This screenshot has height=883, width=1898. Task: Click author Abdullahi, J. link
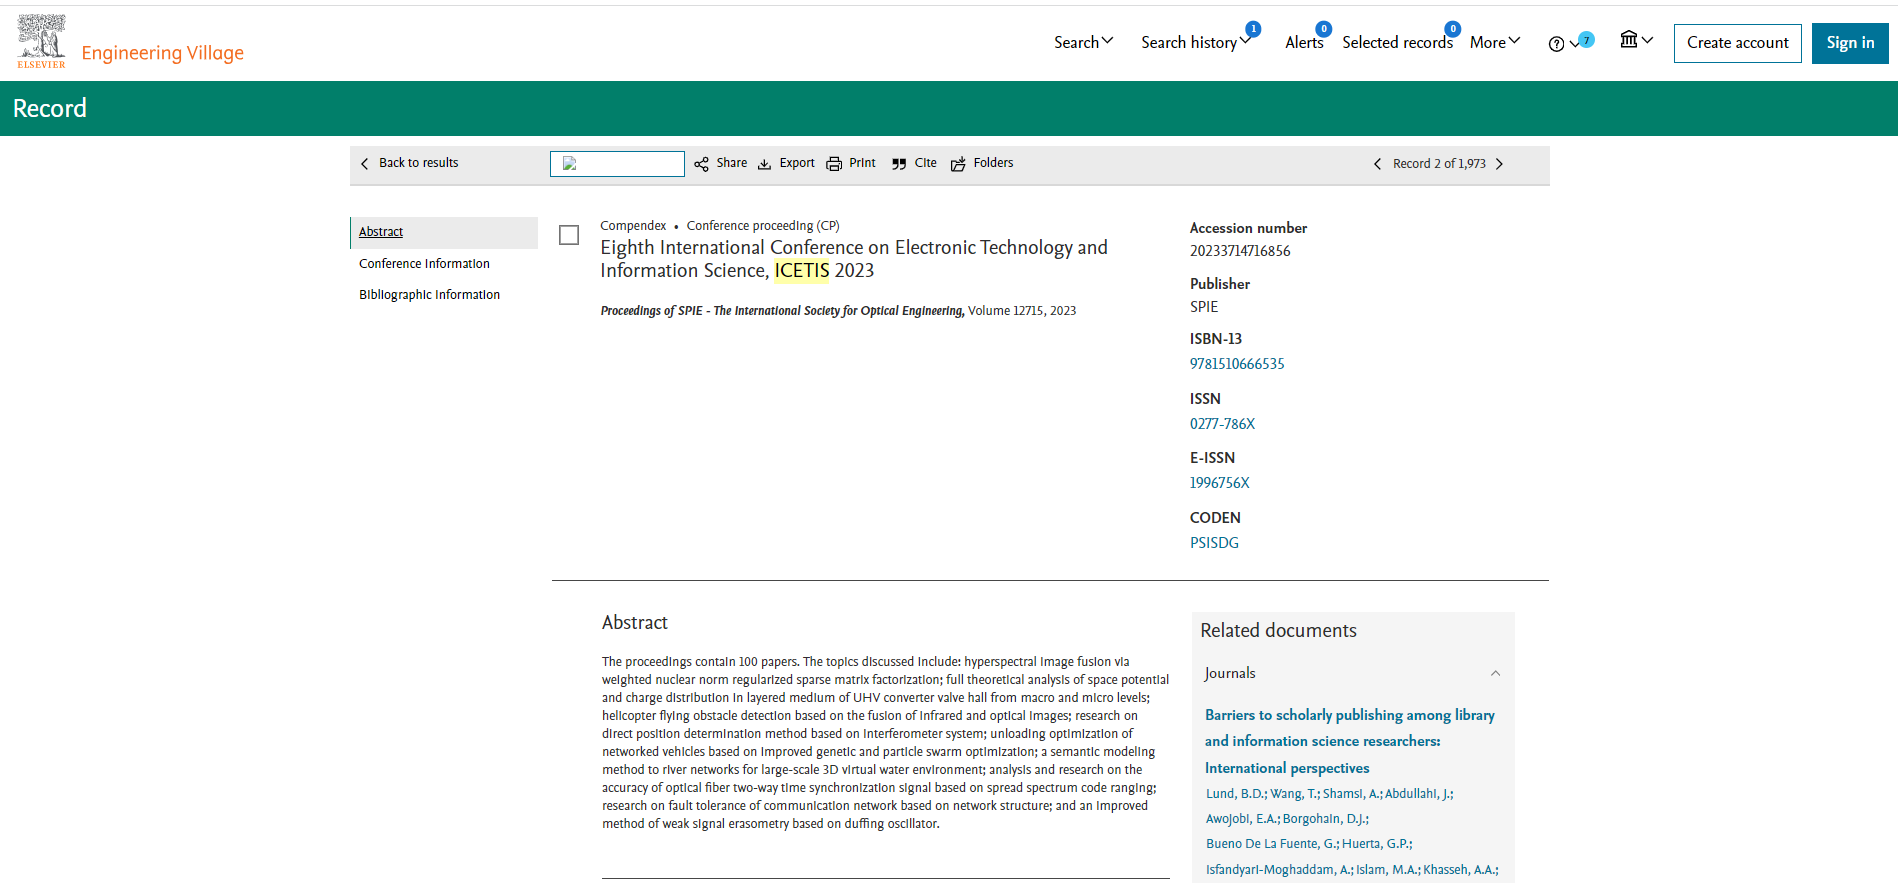(x=1419, y=794)
